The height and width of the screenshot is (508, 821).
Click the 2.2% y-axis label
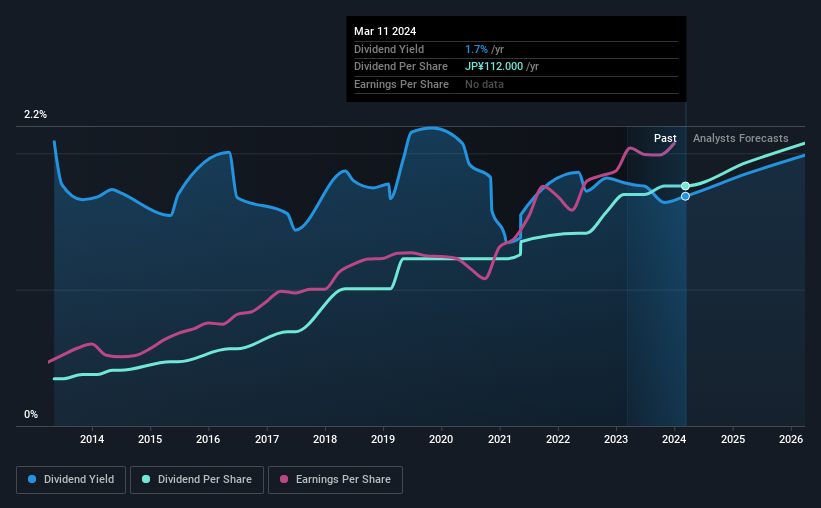point(35,114)
